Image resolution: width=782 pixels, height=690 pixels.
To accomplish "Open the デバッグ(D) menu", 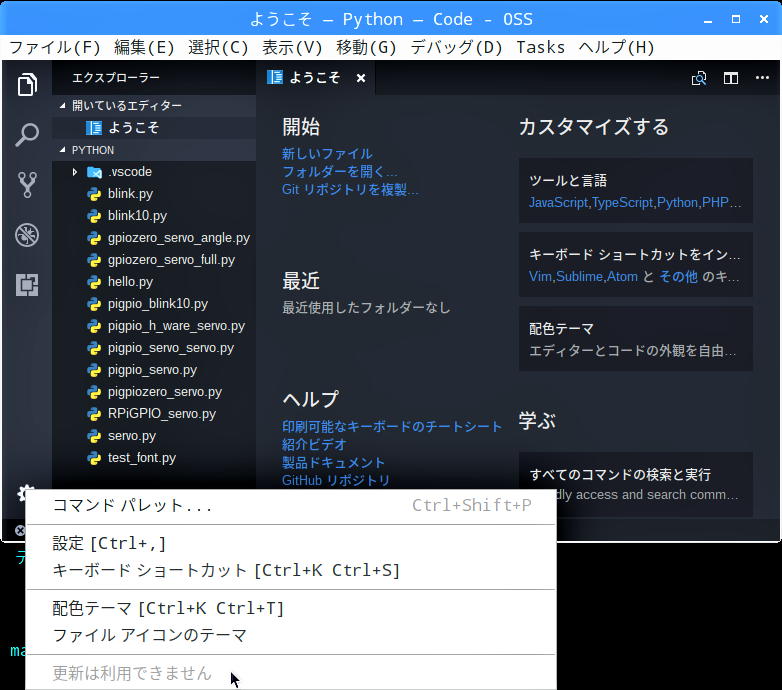I will click(456, 47).
